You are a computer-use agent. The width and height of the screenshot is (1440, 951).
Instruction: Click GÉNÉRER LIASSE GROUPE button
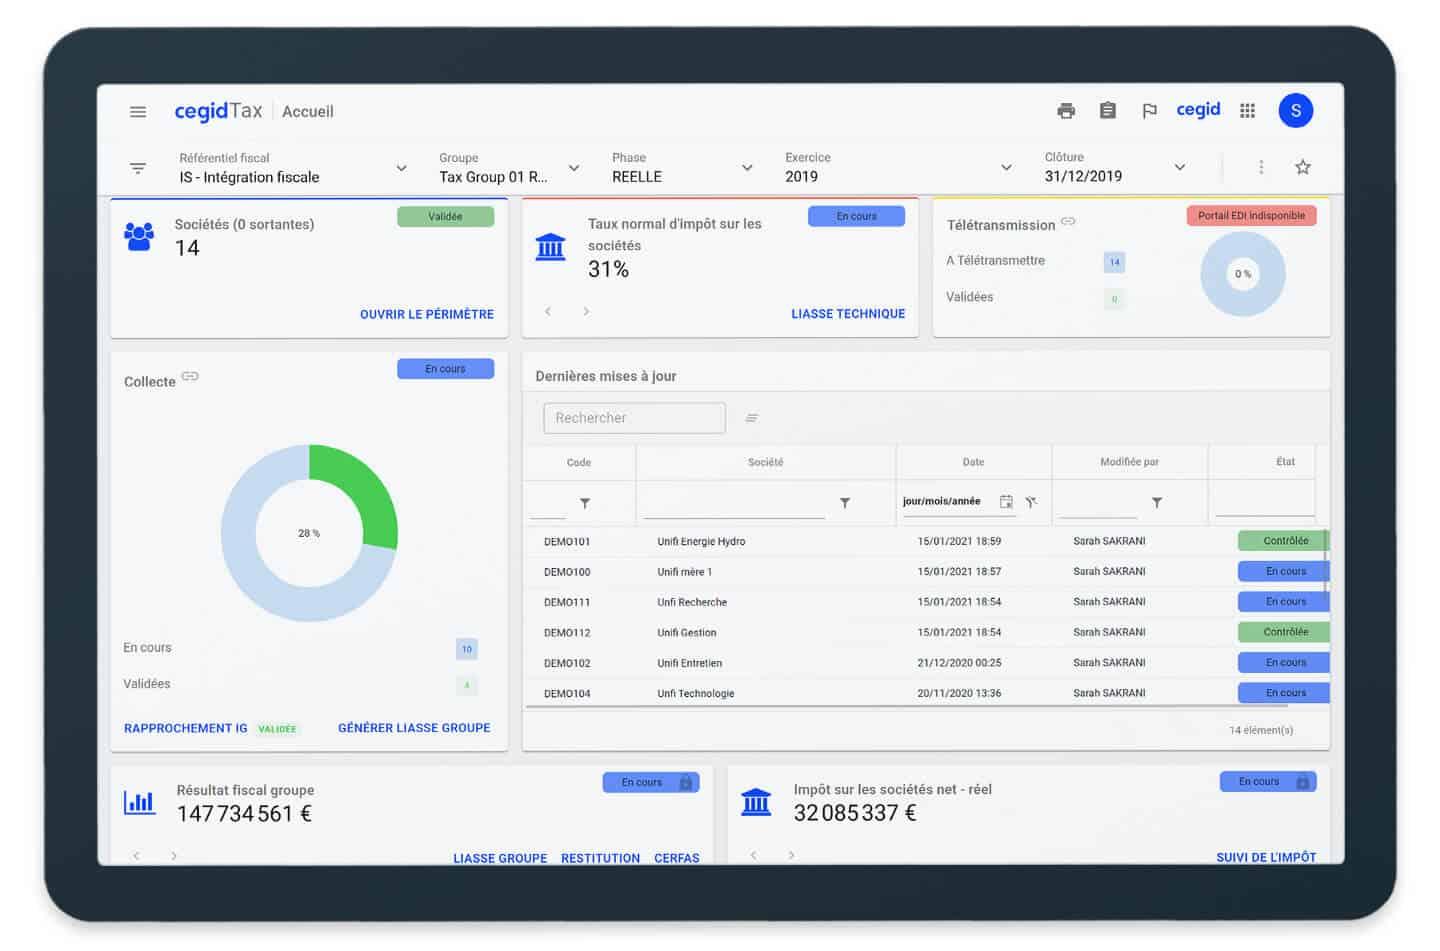click(414, 728)
